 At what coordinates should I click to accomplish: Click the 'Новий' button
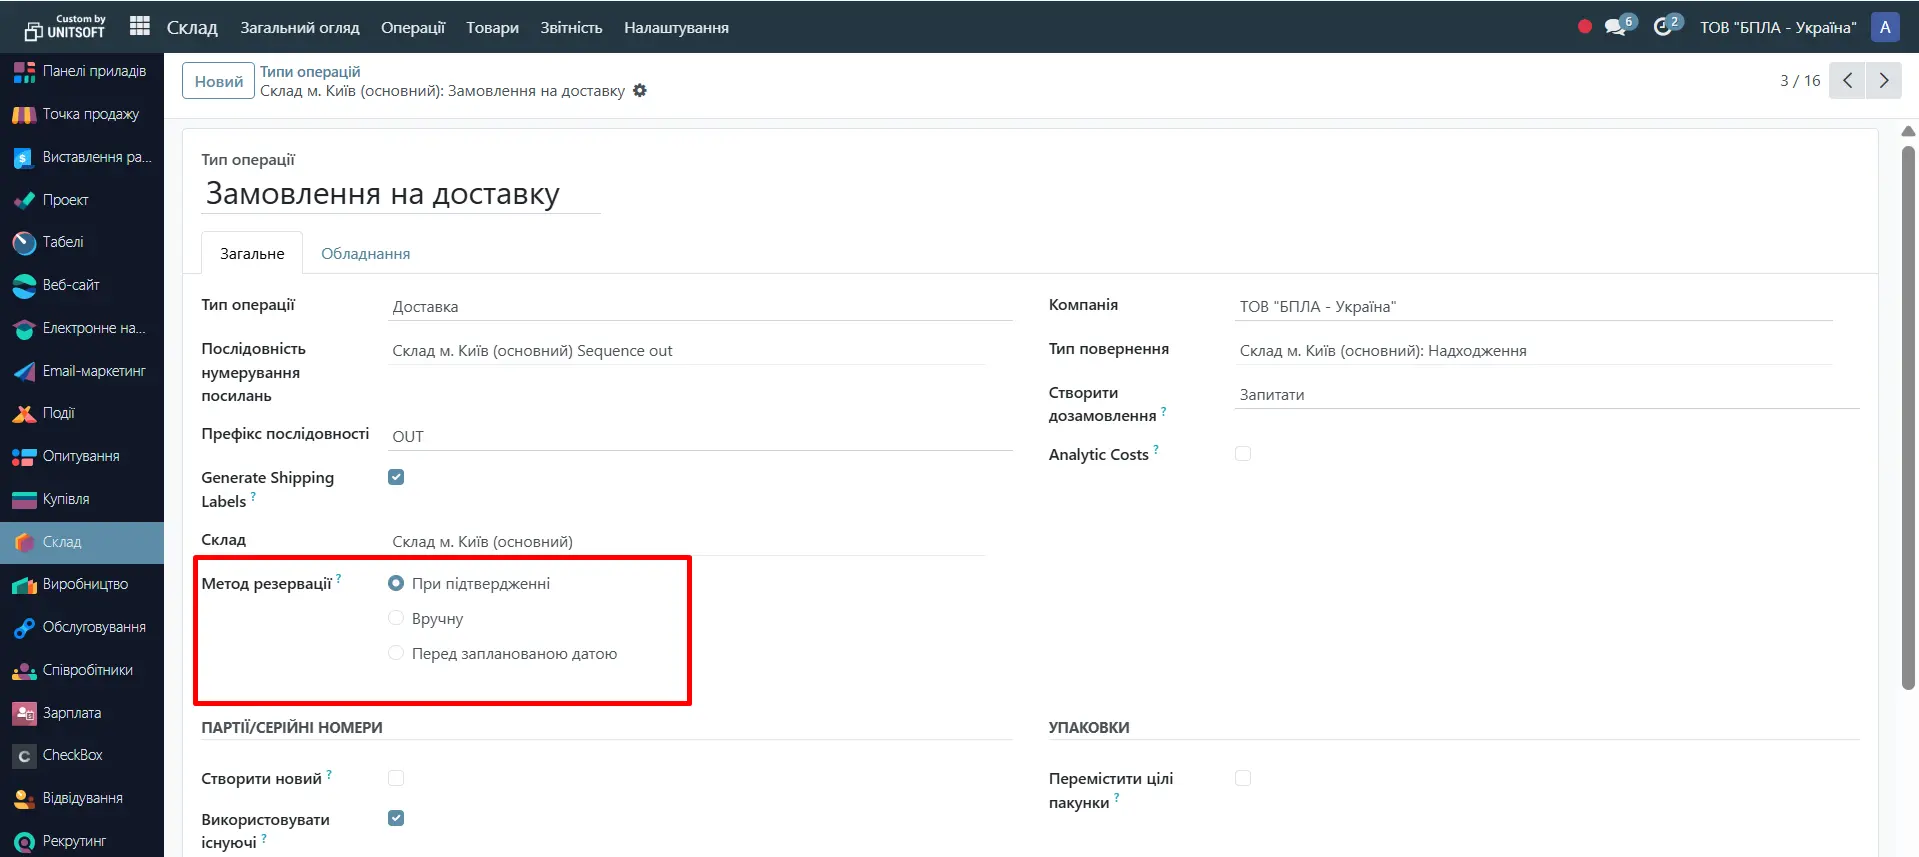218,81
